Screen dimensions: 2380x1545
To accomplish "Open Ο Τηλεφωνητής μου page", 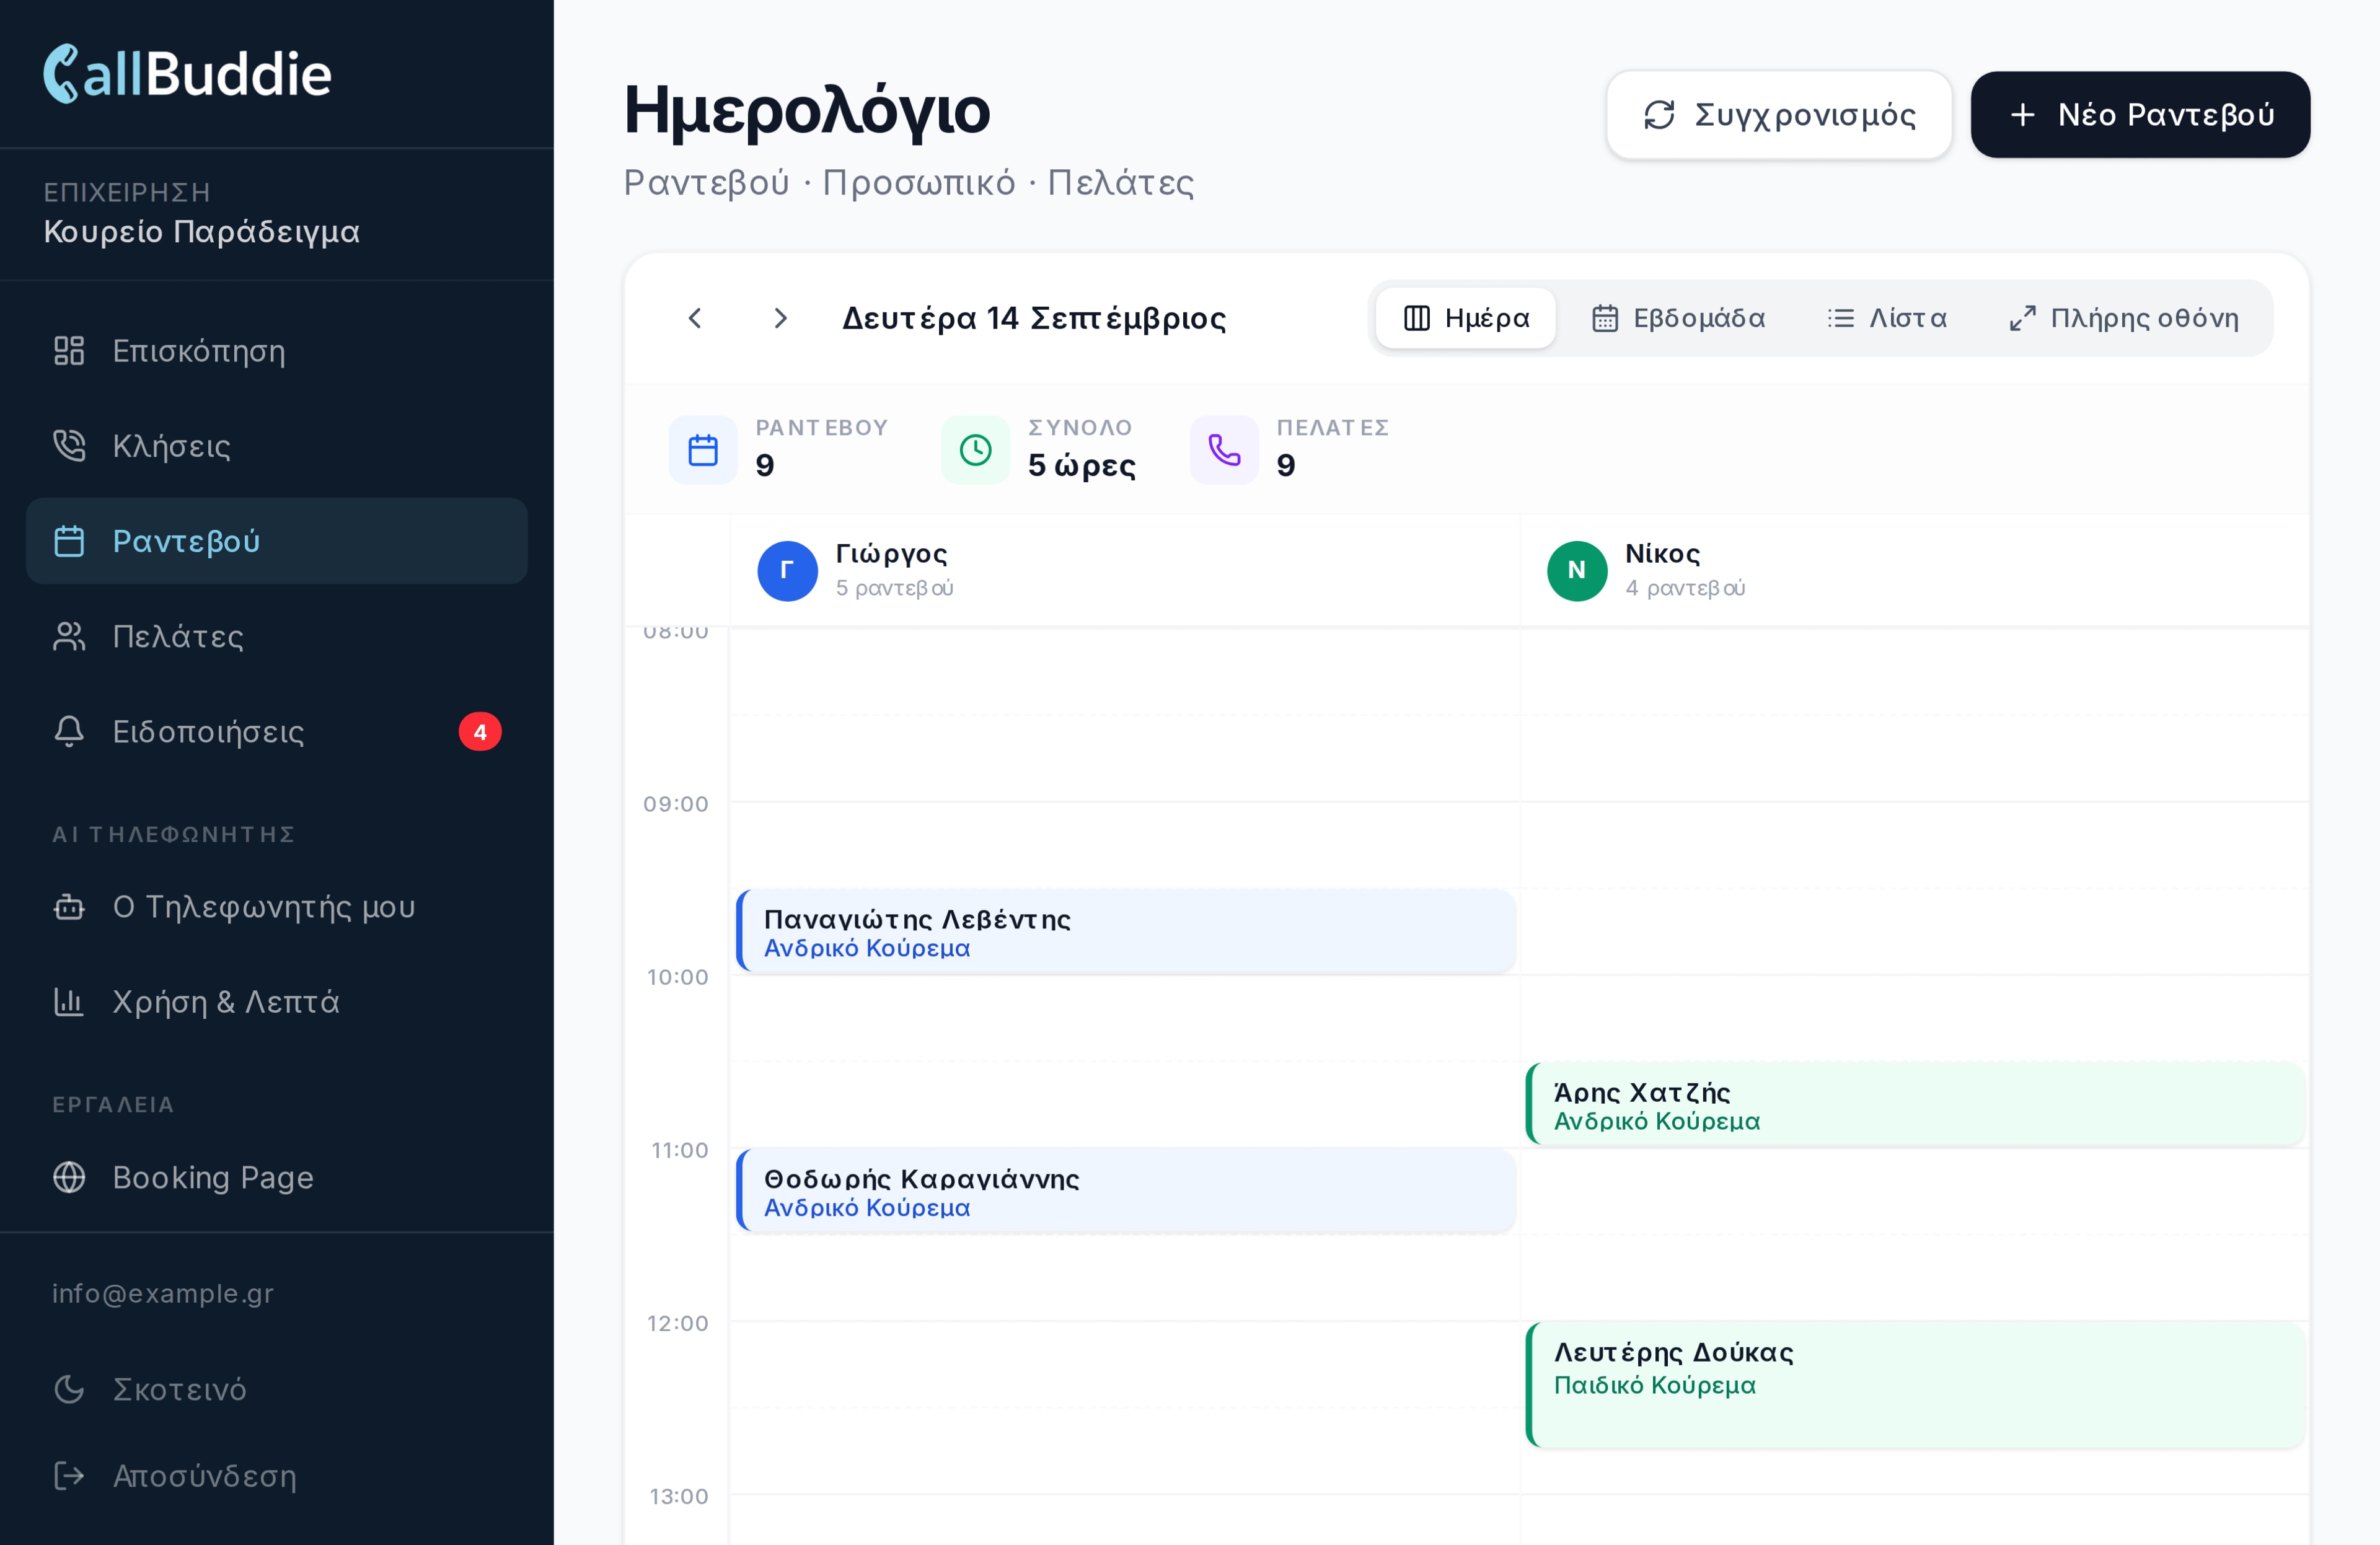I will tap(276, 907).
